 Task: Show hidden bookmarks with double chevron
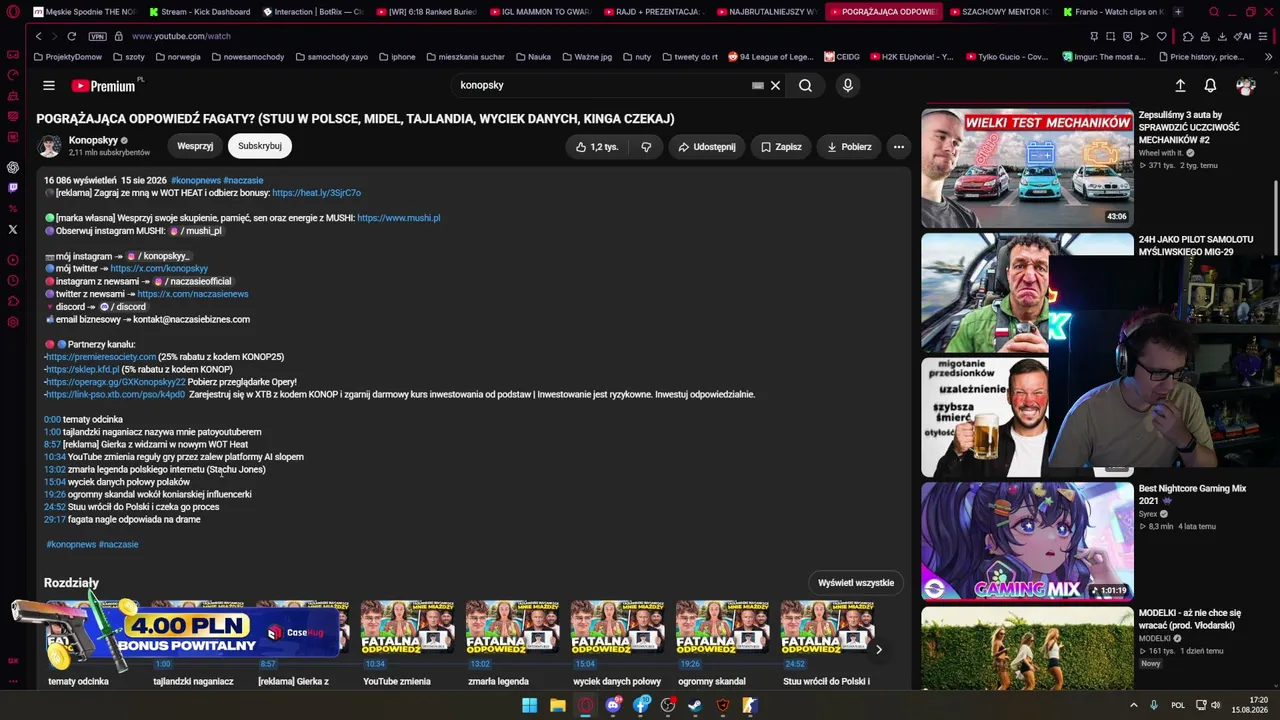[1268, 57]
